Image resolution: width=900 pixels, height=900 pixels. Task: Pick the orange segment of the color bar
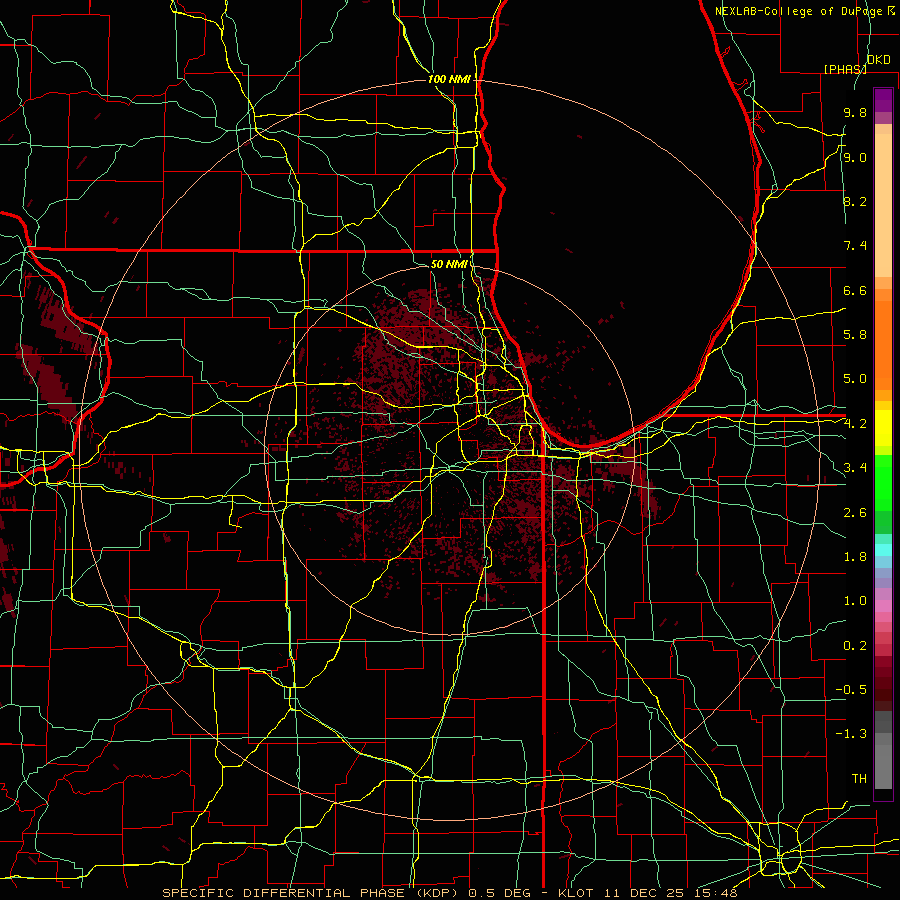pyautogui.click(x=883, y=344)
